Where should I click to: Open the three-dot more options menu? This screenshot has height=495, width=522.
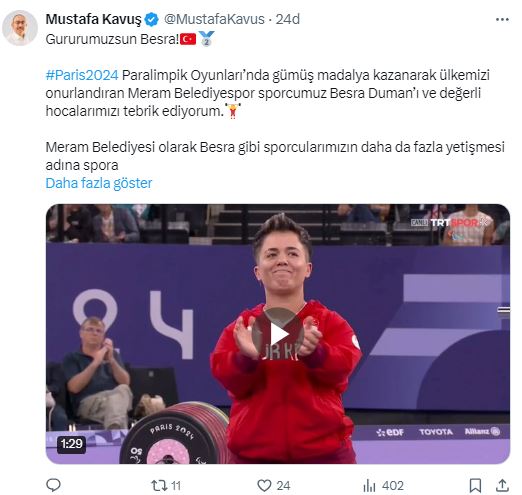[502, 20]
